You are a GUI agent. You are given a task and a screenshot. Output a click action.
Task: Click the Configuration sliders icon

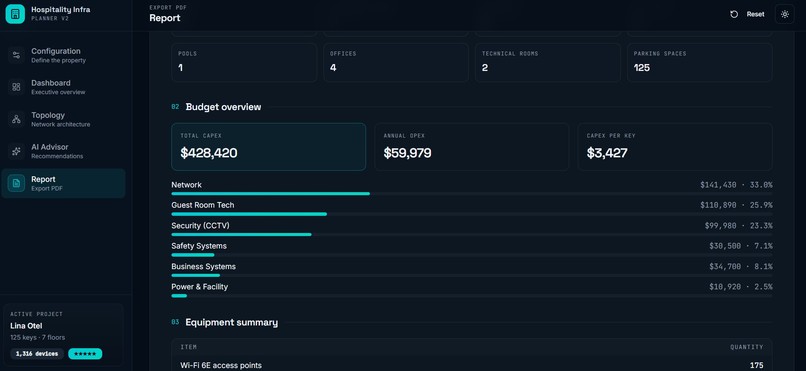coord(16,55)
